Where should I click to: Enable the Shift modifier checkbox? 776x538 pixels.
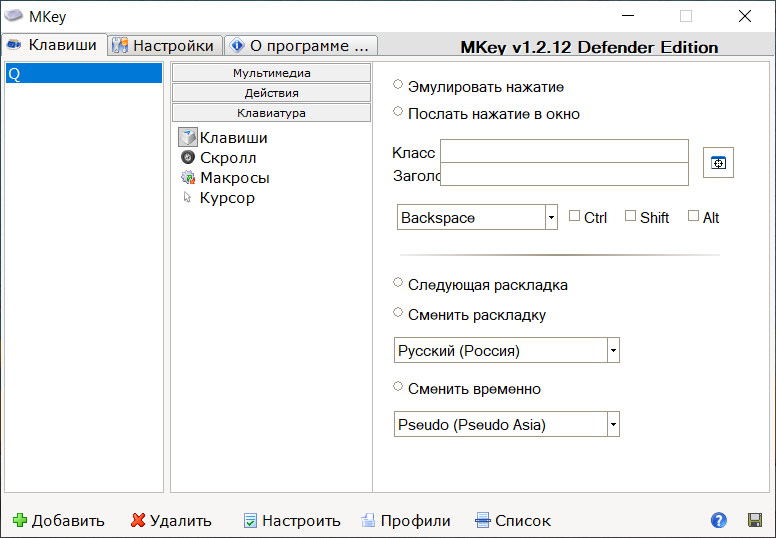630,216
